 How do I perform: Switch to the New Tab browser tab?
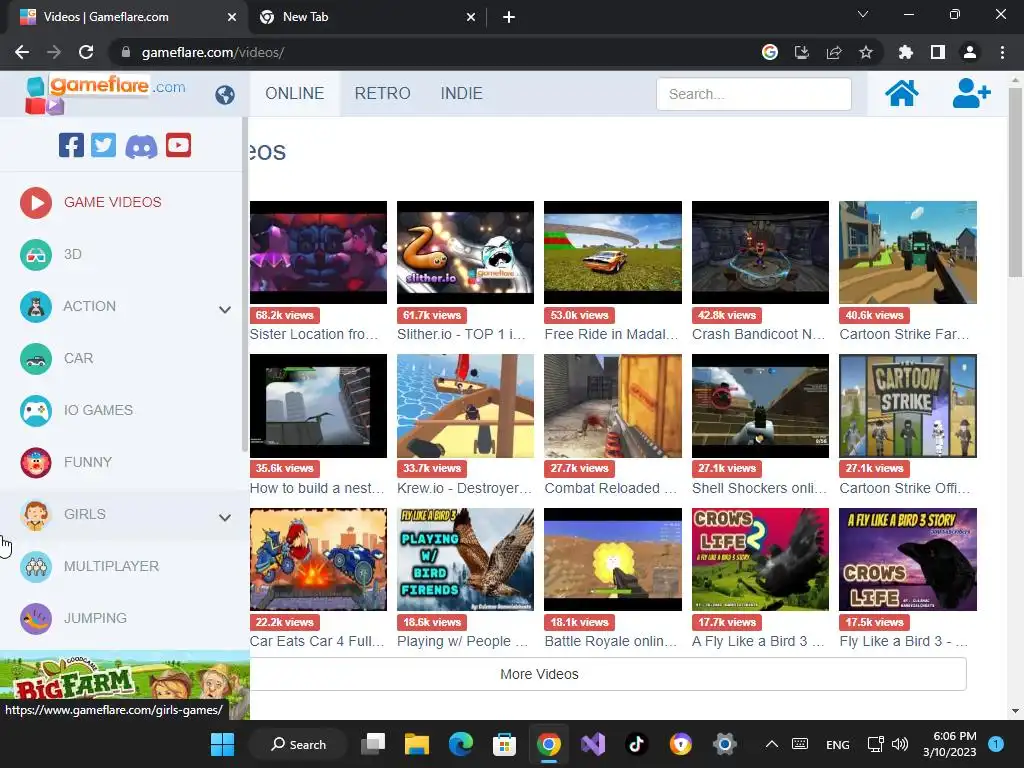pyautogui.click(x=367, y=17)
